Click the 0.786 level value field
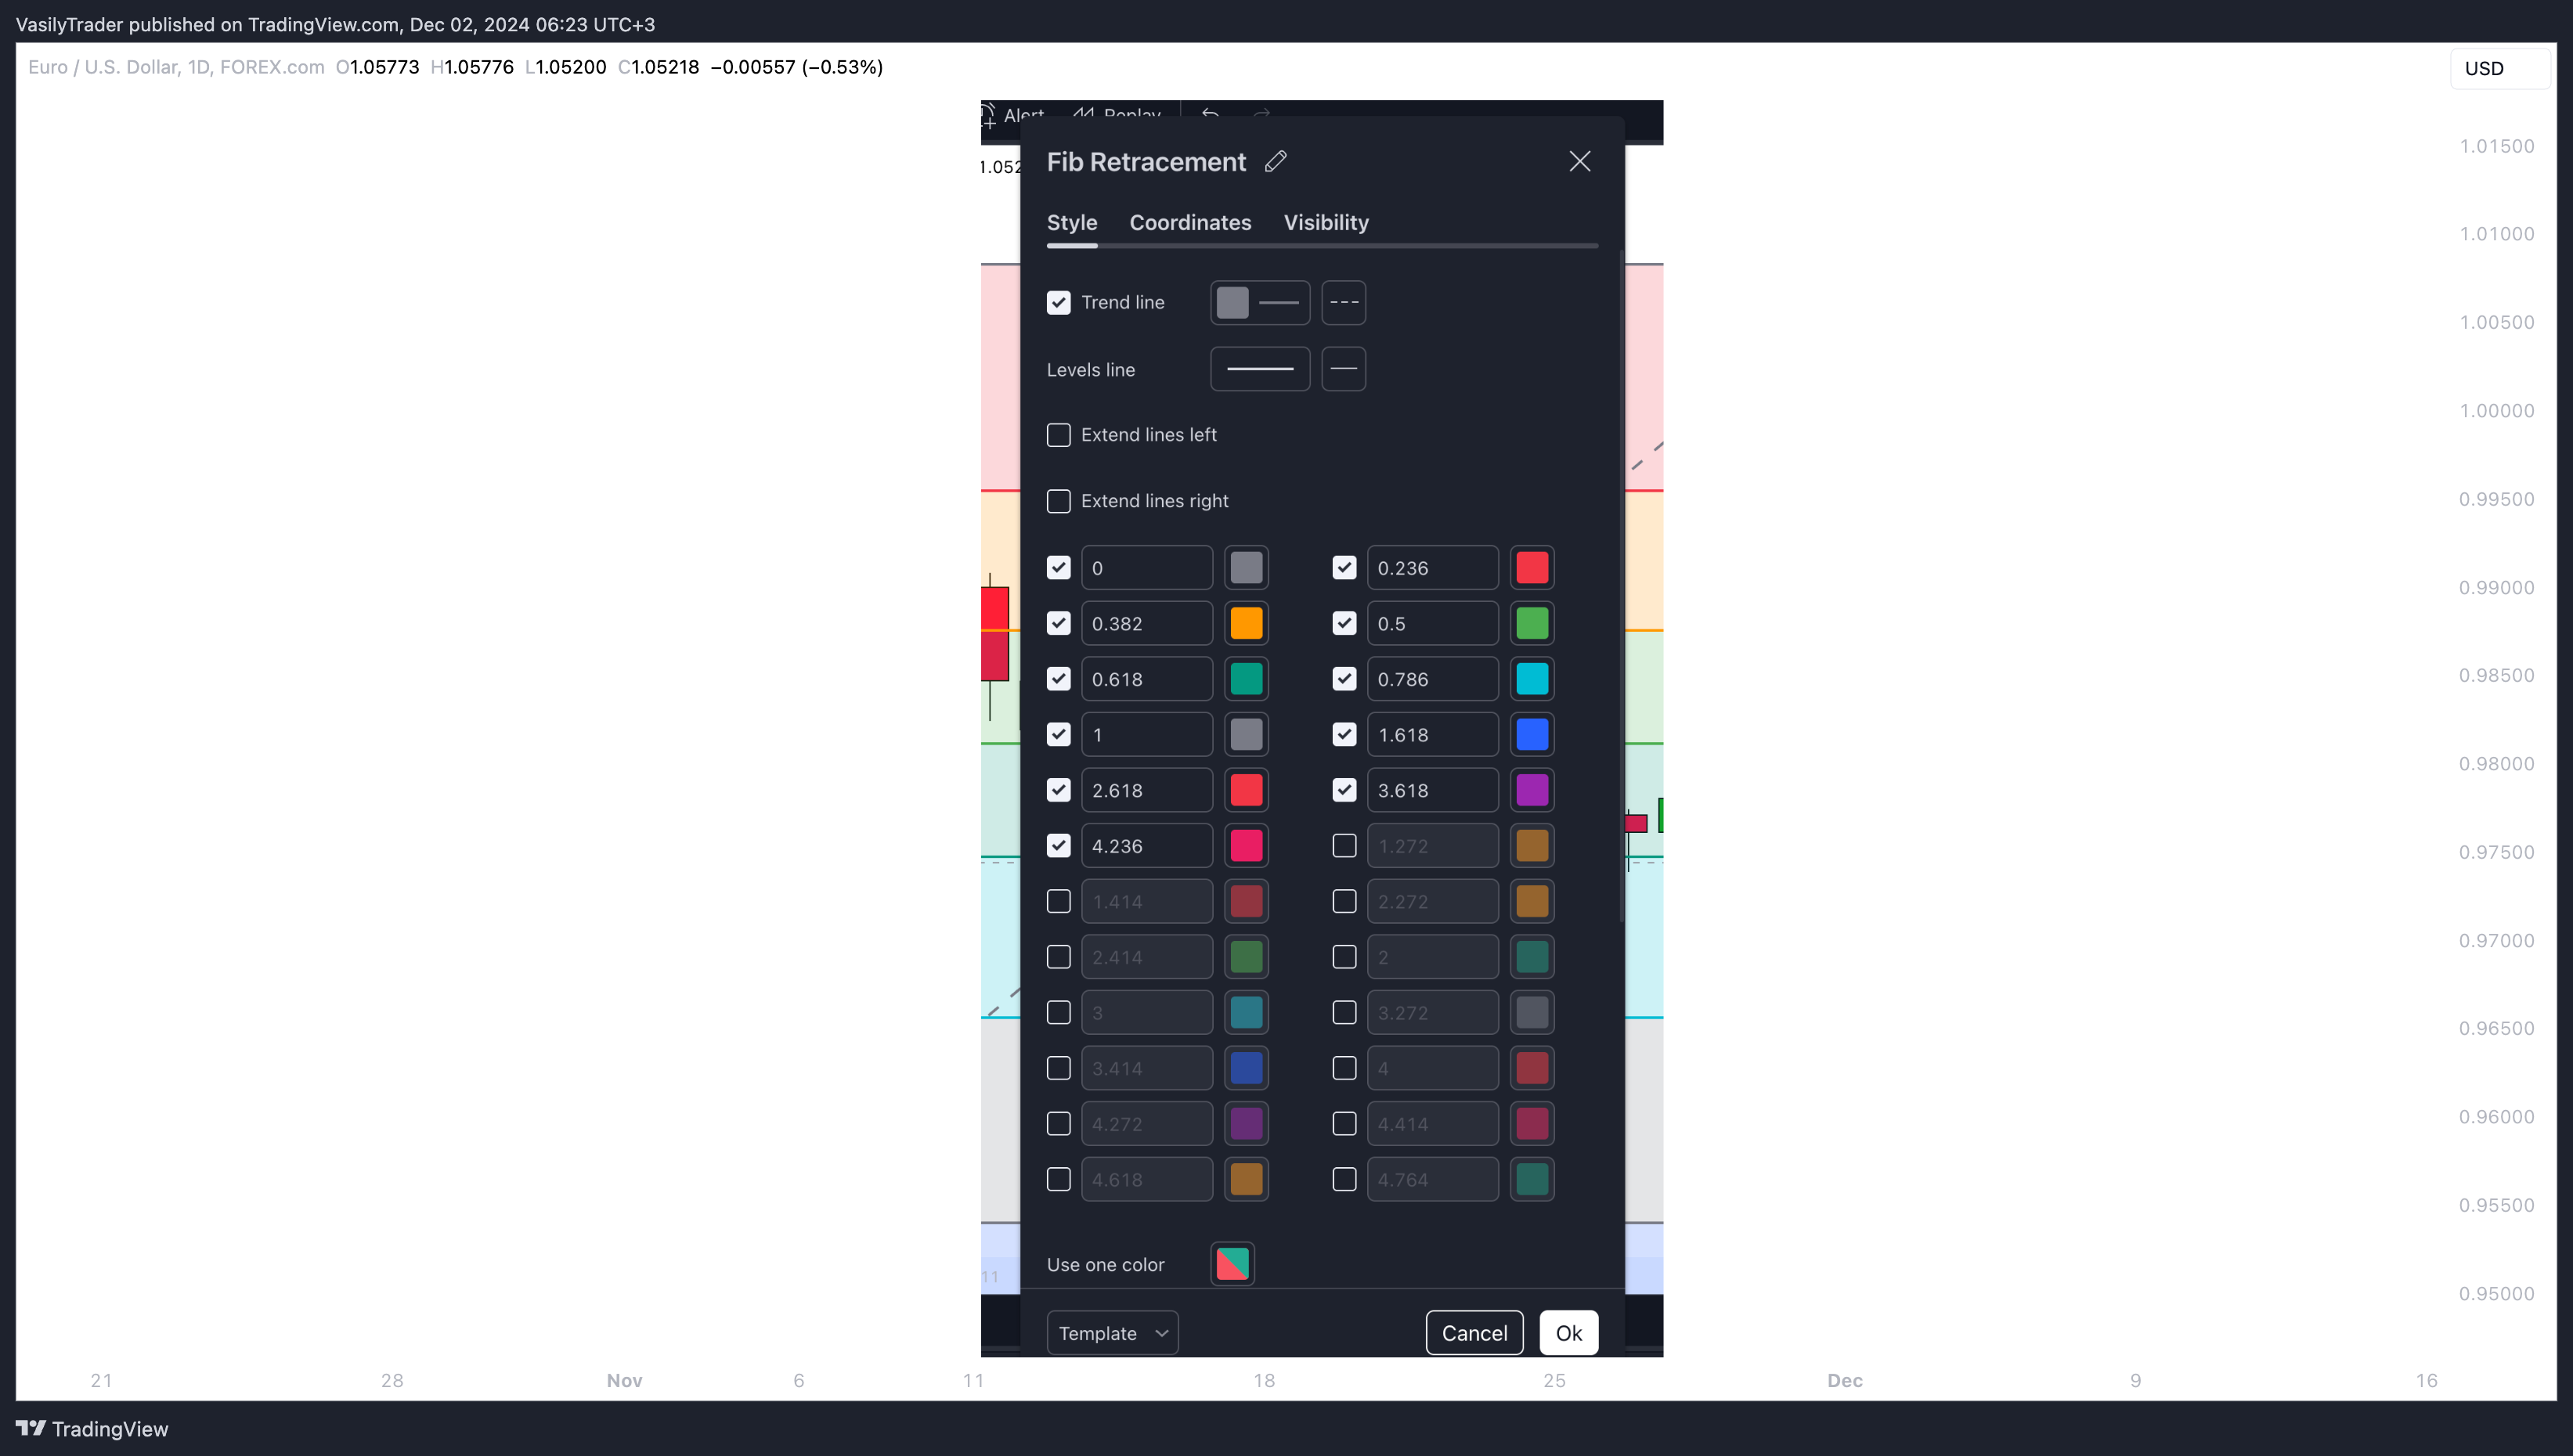Viewport: 2573px width, 1456px height. coord(1432,679)
